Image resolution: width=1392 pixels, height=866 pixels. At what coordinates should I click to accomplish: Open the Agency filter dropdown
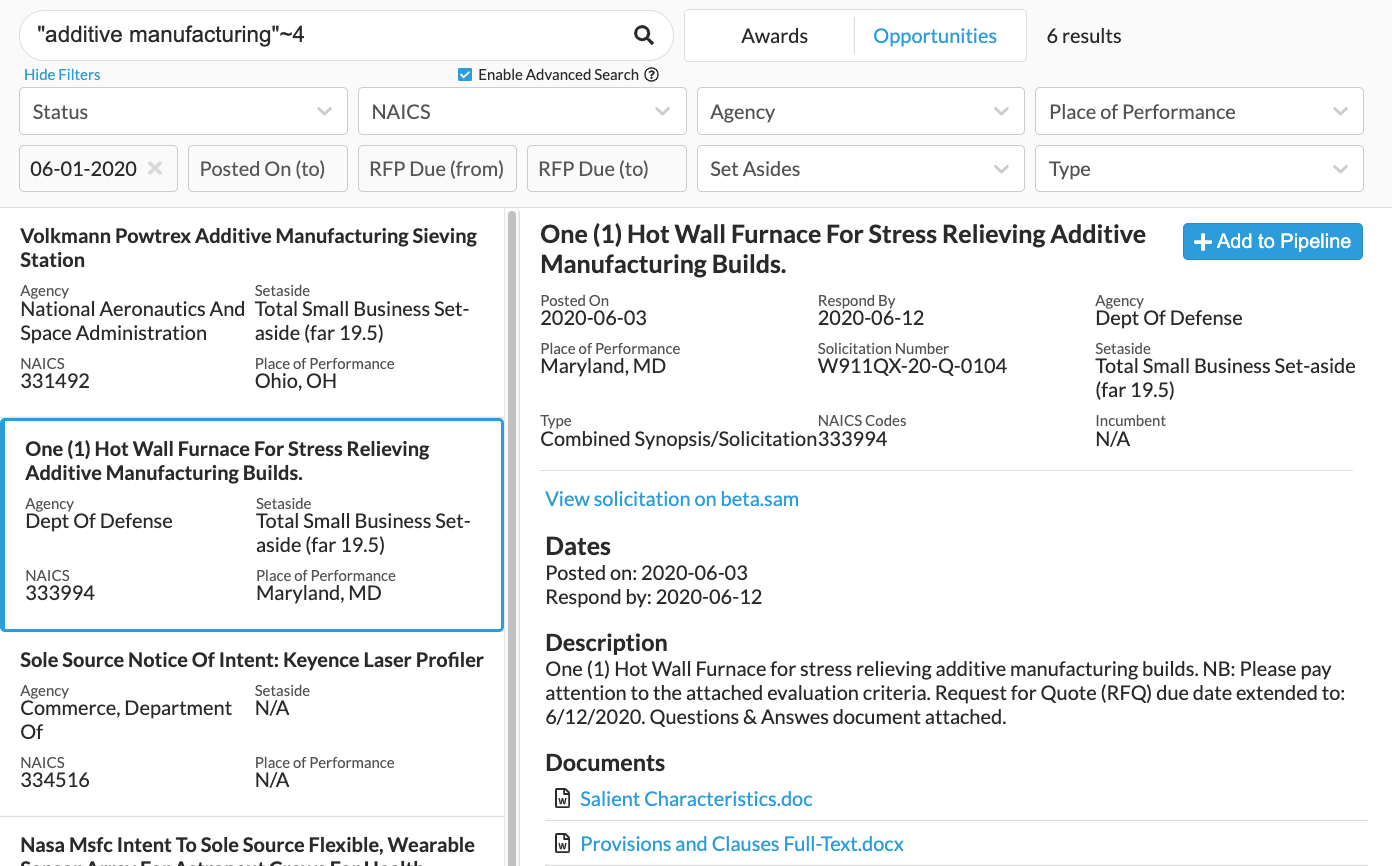(x=861, y=111)
